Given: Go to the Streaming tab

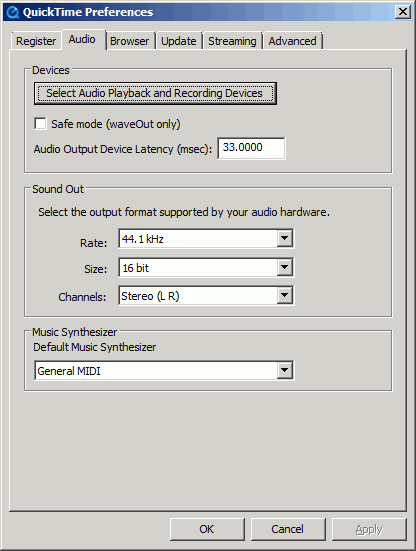Looking at the screenshot, I should click(x=232, y=41).
